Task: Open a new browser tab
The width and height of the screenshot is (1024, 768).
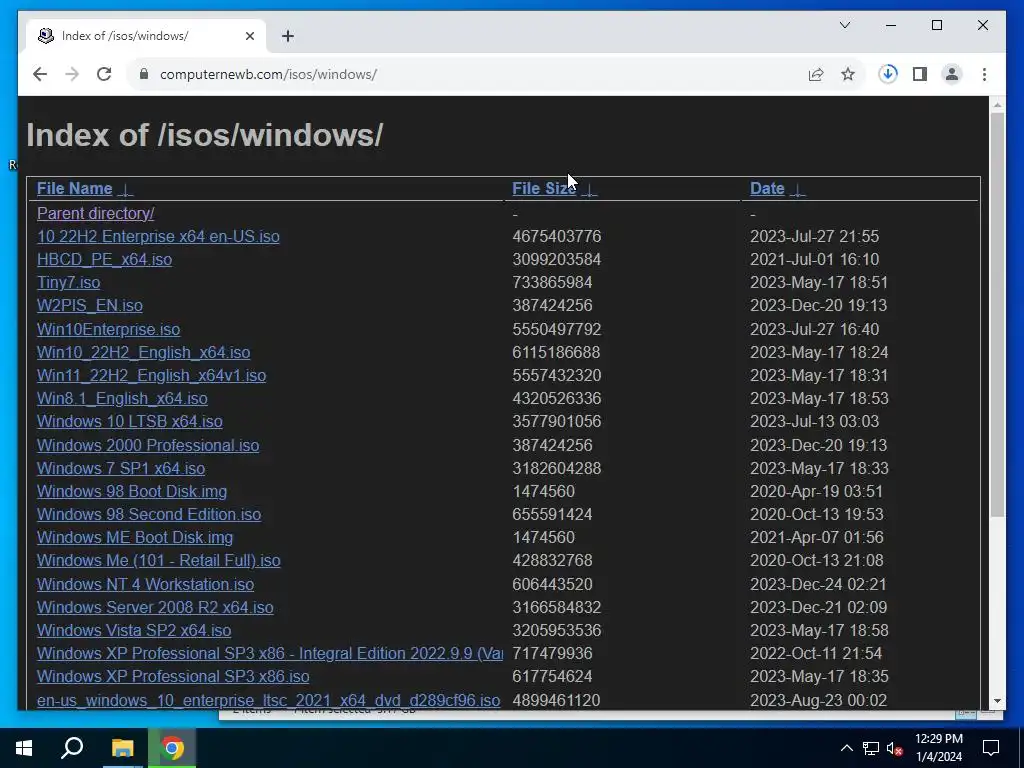Action: tap(288, 36)
